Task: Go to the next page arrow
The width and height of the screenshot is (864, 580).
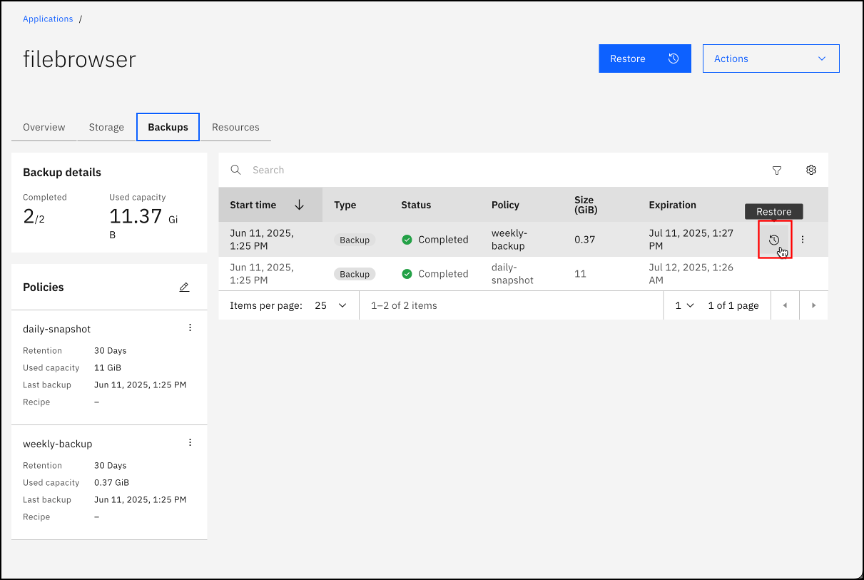Action: [813, 305]
